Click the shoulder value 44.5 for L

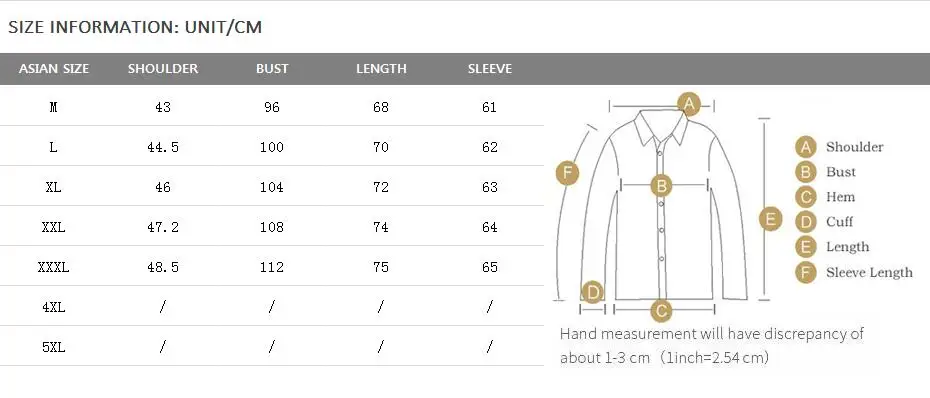(x=163, y=147)
